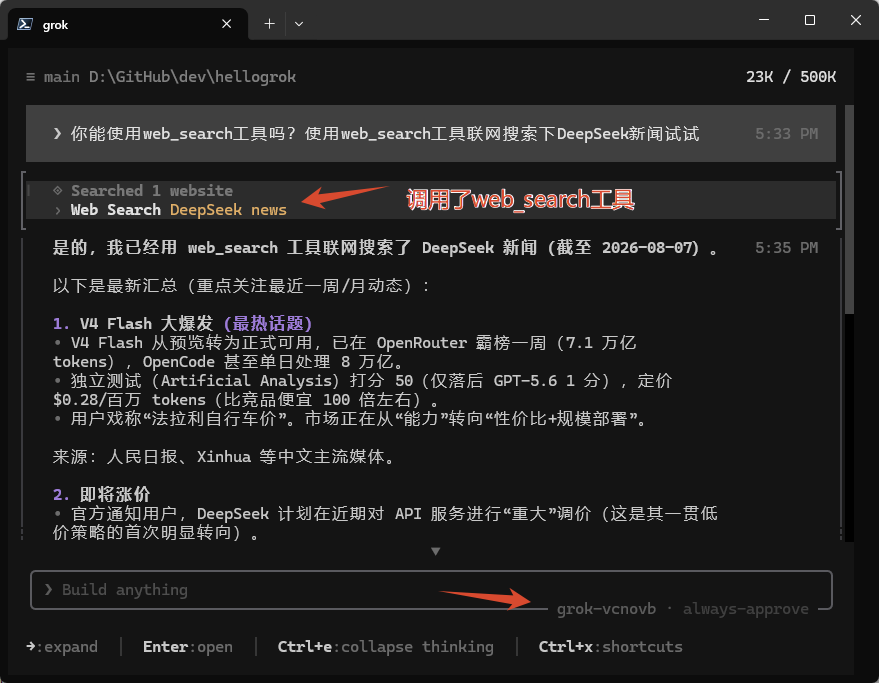Open the new-tab profile dropdown

pos(299,24)
